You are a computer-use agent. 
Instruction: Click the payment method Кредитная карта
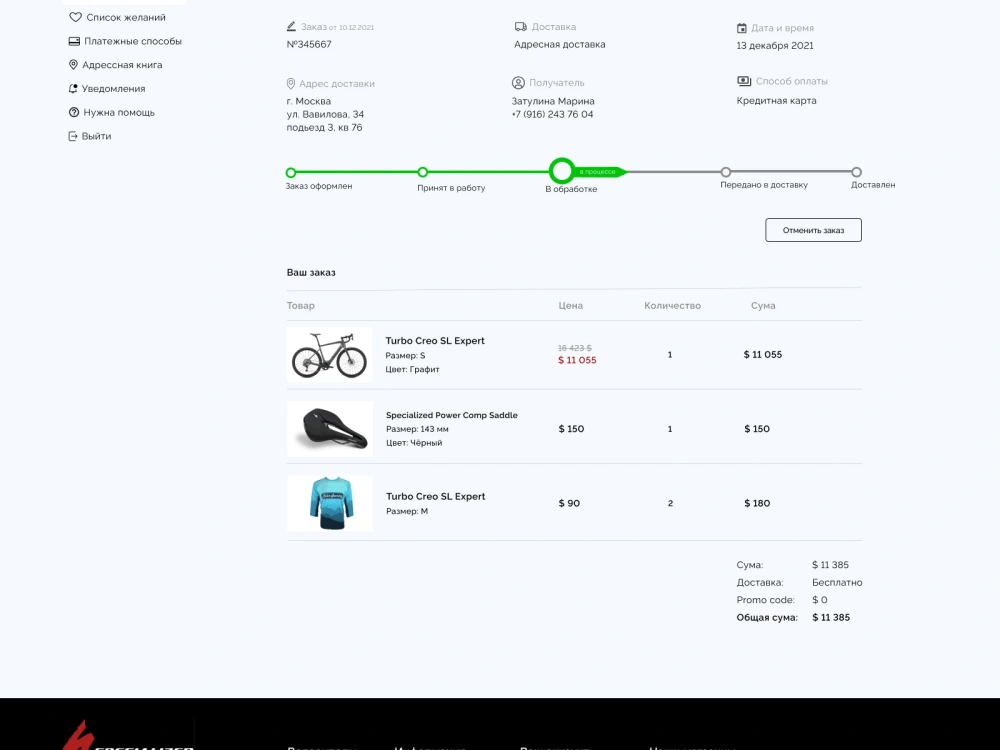point(776,100)
